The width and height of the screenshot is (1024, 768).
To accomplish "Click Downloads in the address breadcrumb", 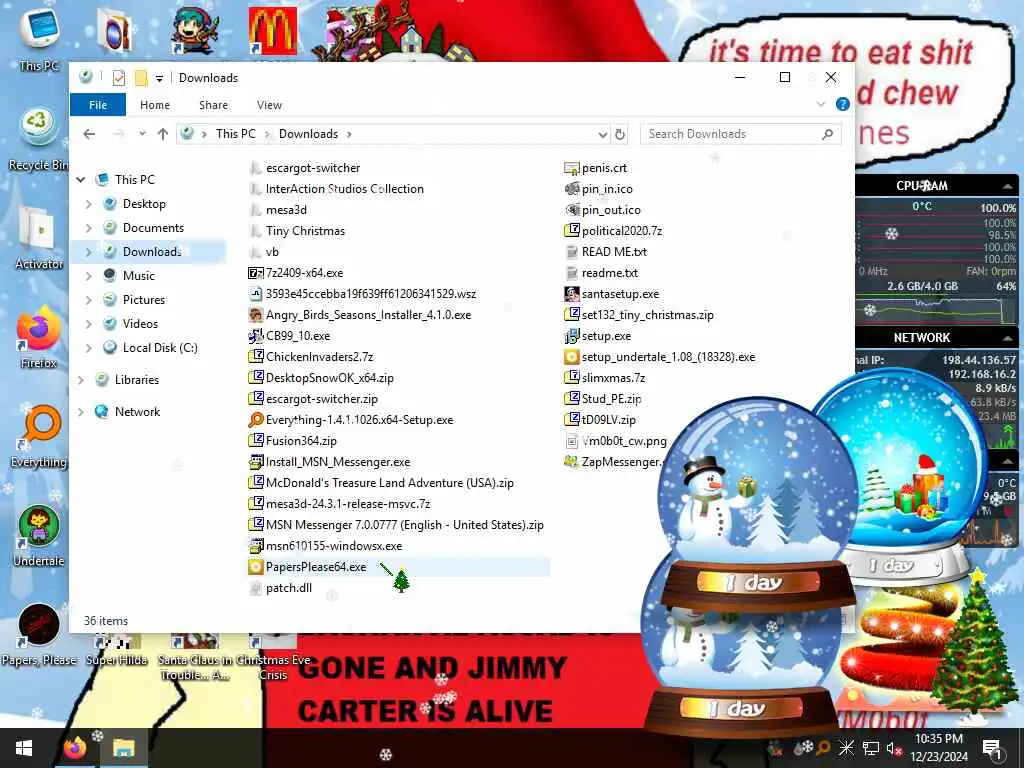I will [x=308, y=134].
